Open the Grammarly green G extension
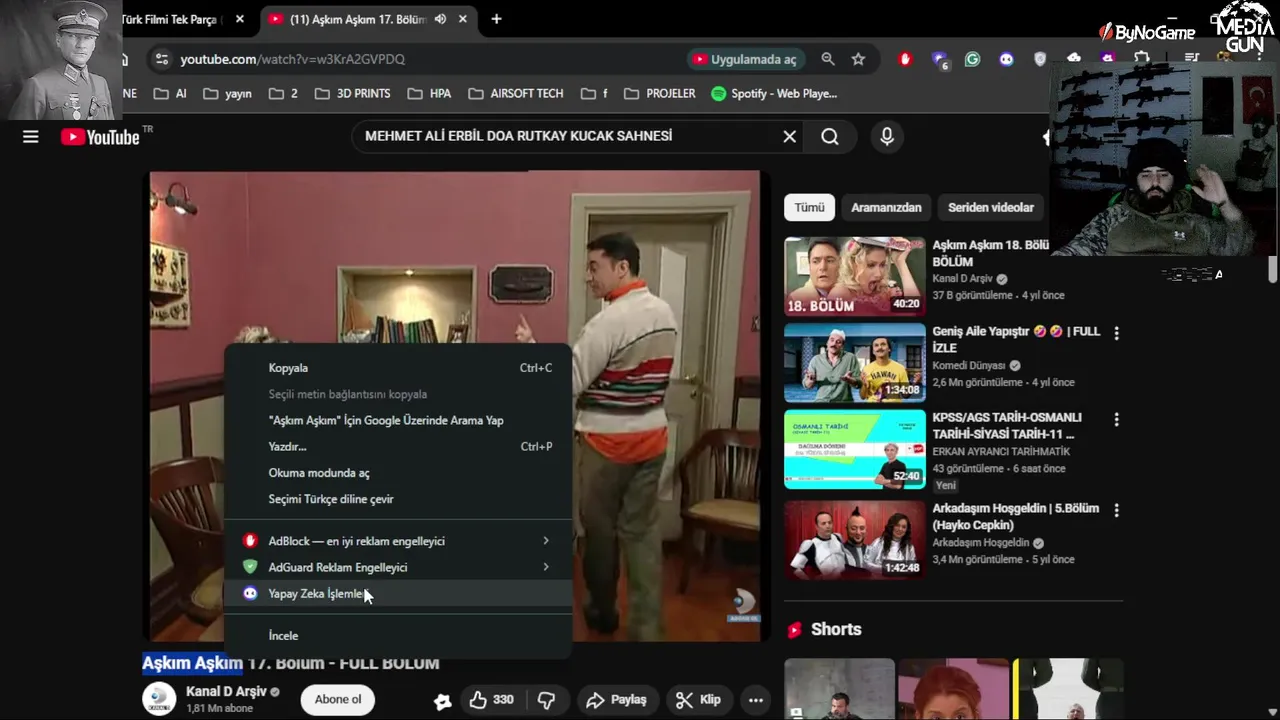1280x720 pixels. click(x=972, y=59)
